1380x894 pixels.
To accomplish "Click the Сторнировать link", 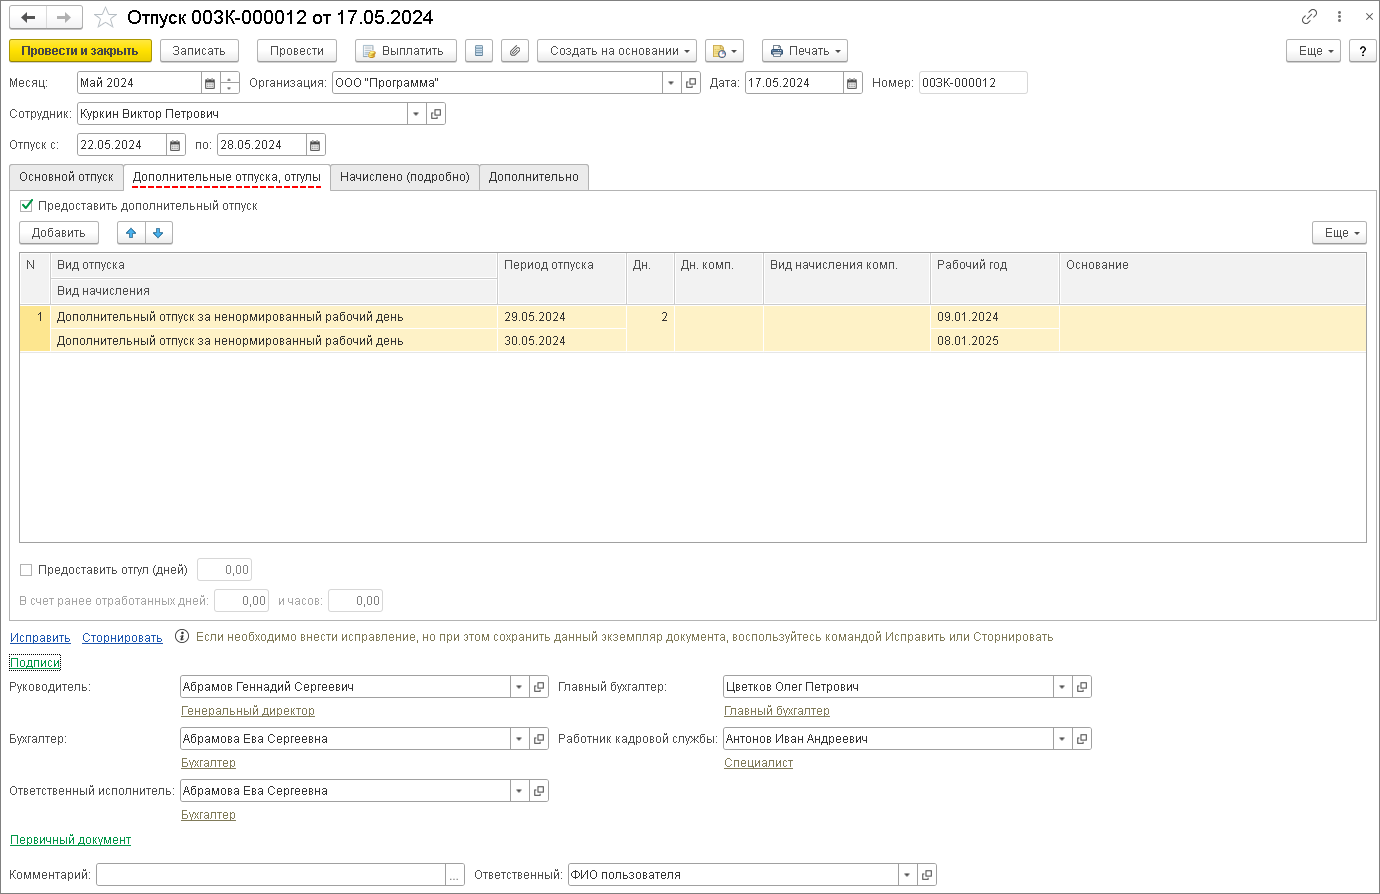I will 122,638.
